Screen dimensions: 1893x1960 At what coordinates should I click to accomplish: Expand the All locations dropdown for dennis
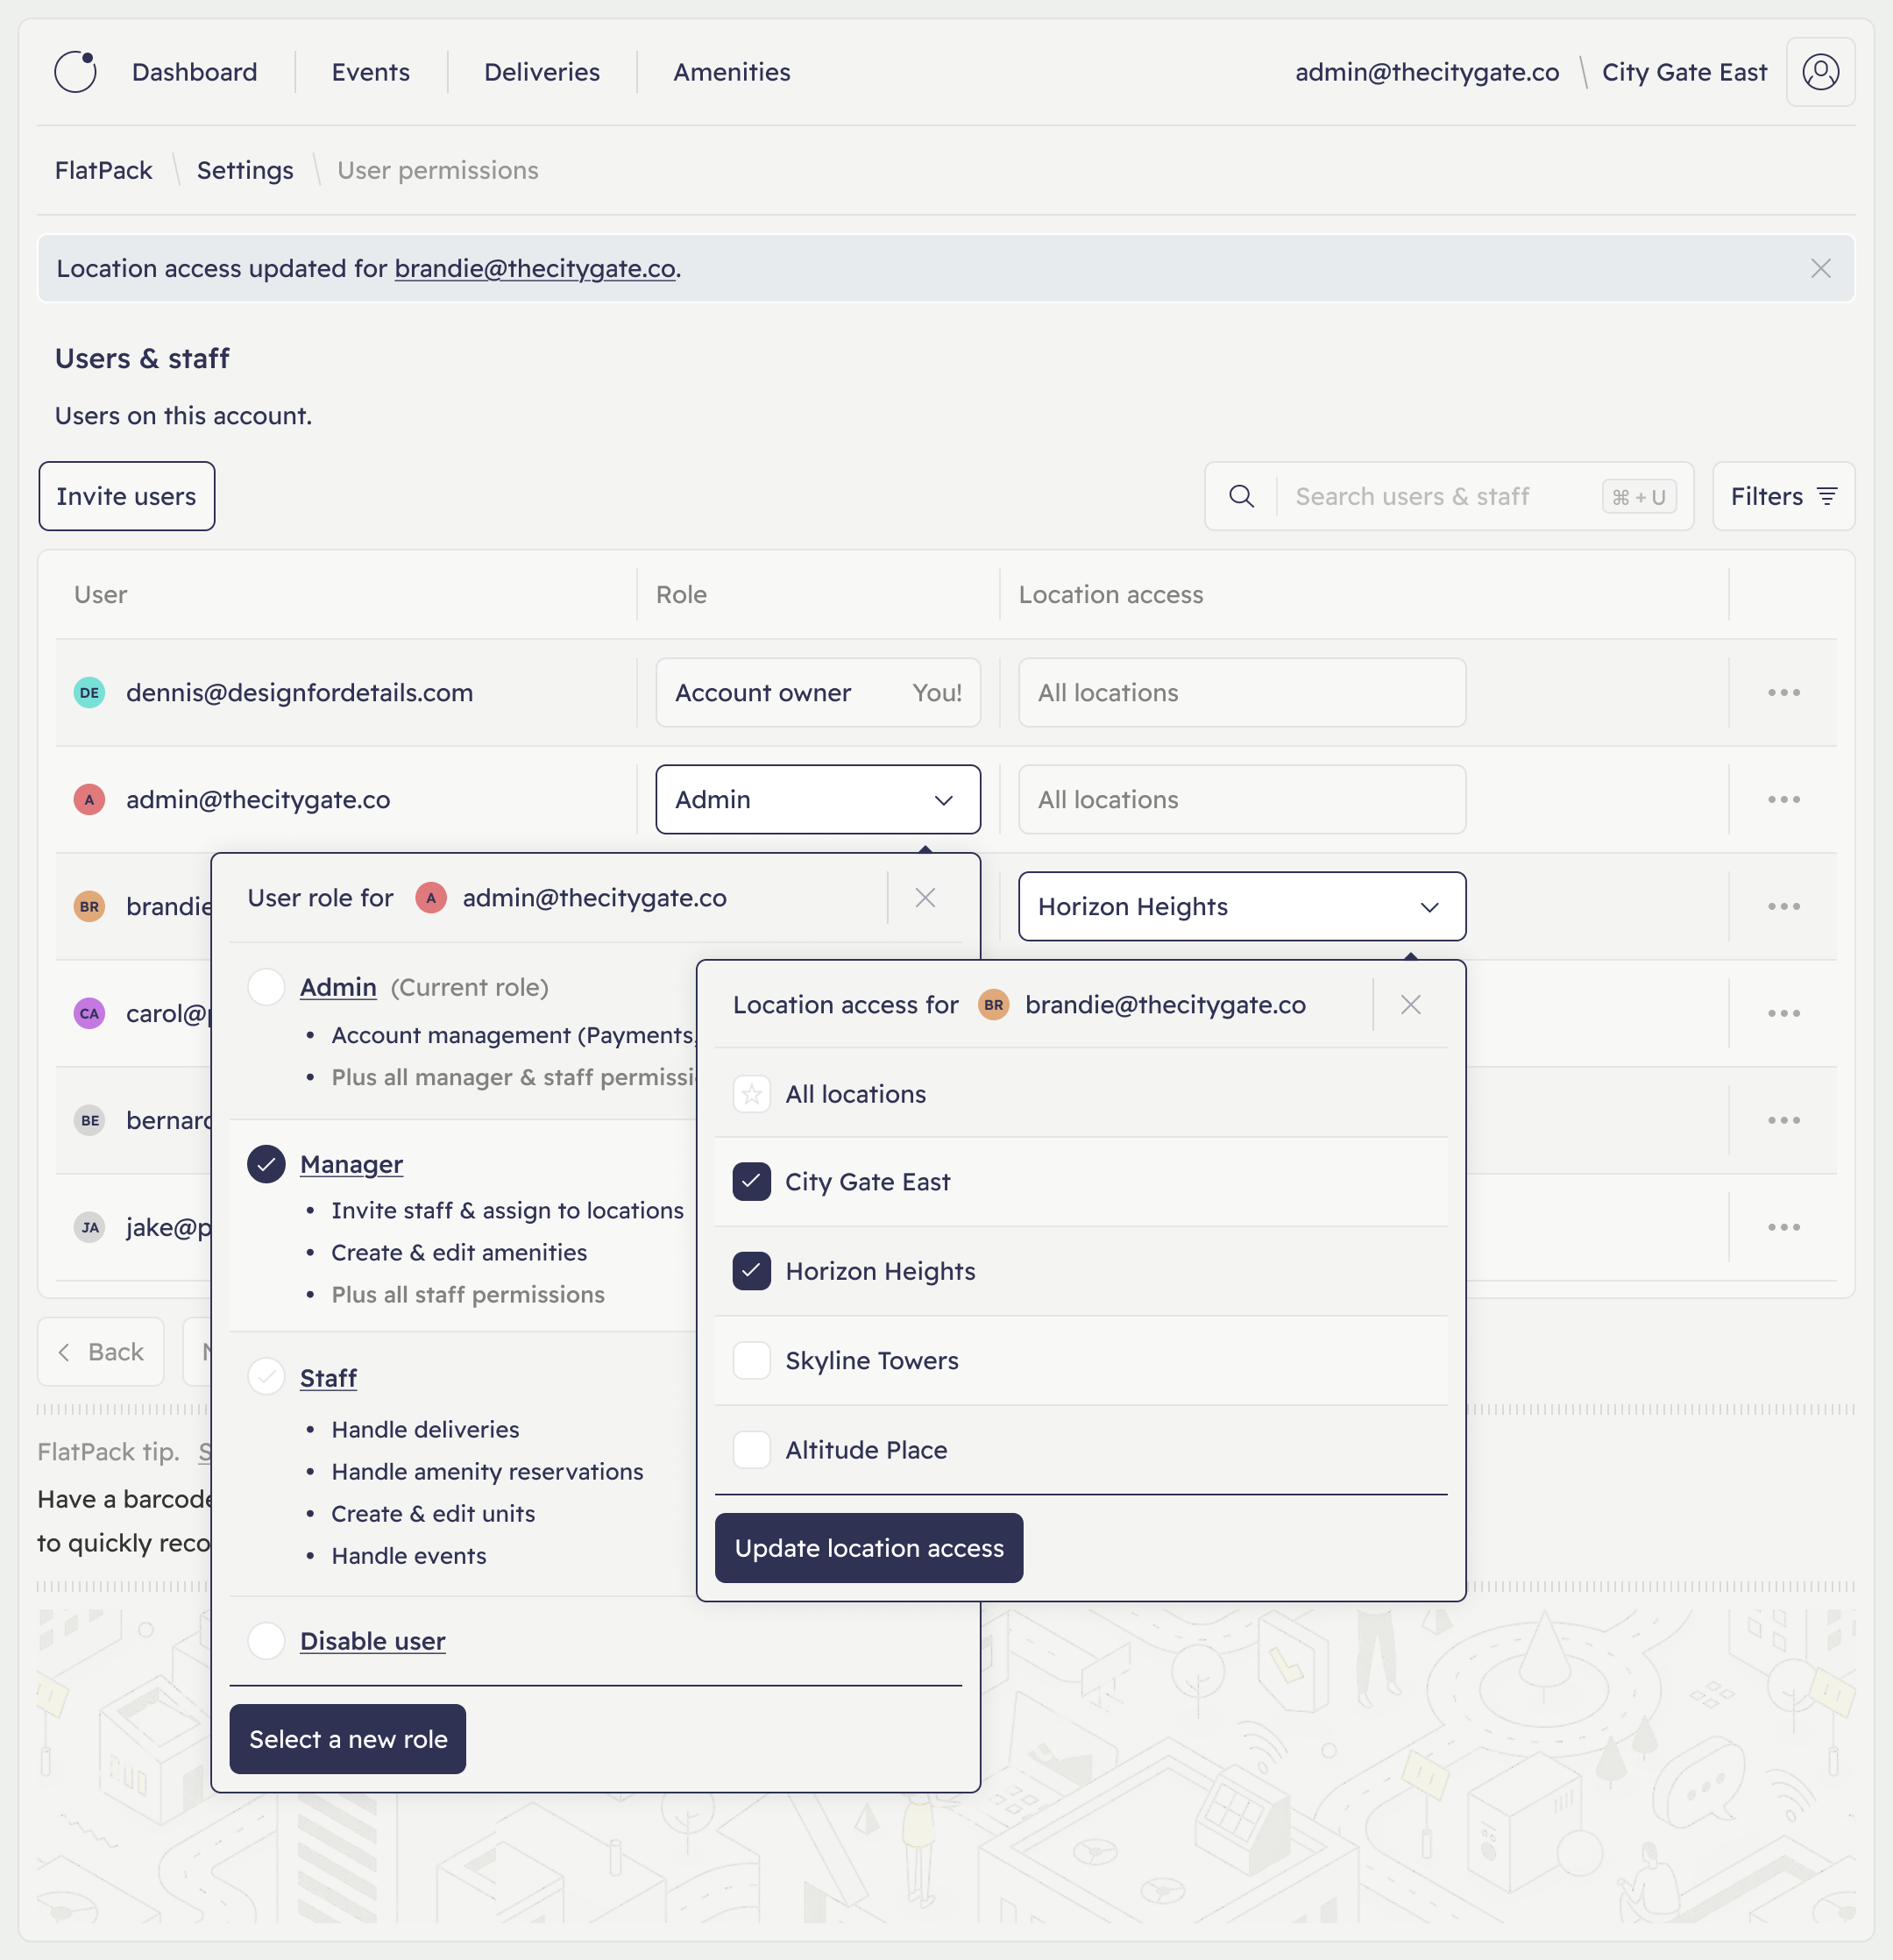coord(1241,692)
